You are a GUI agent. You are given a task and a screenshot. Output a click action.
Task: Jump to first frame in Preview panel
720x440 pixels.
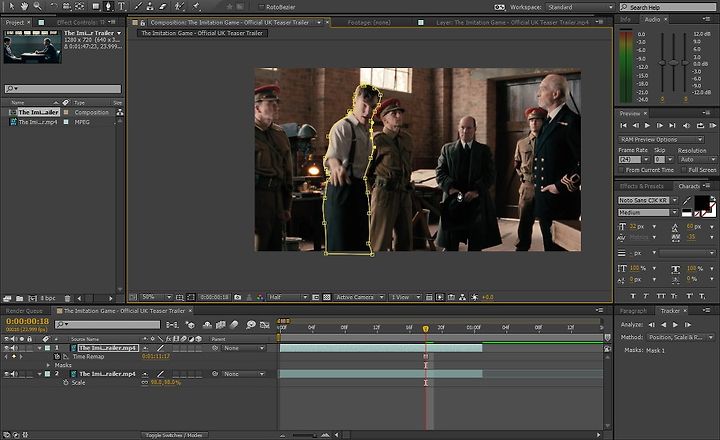click(623, 125)
